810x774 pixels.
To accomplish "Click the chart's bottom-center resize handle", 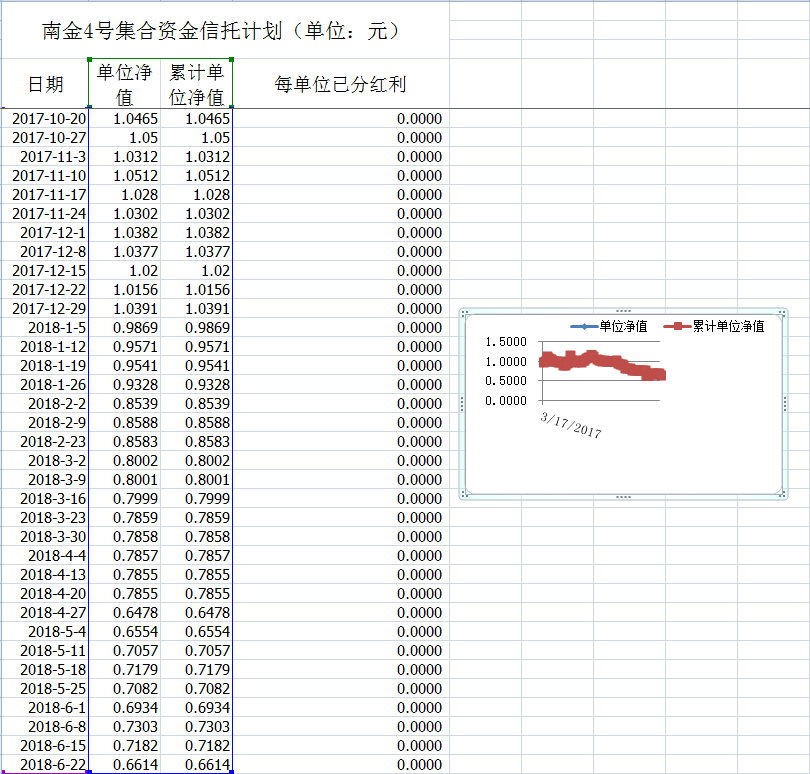I will [624, 496].
